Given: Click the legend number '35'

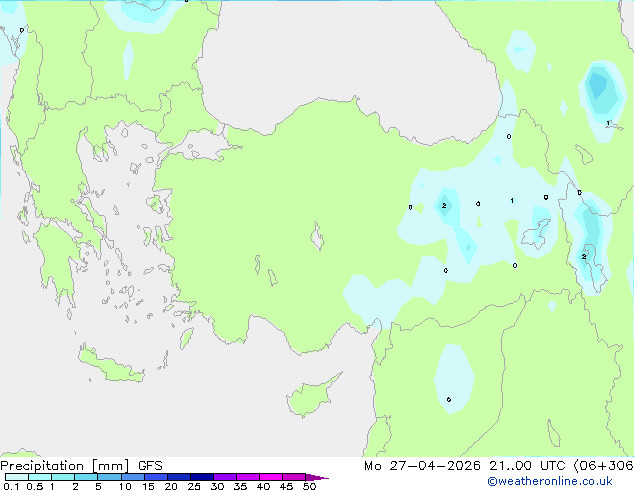Looking at the screenshot, I should (240, 486).
